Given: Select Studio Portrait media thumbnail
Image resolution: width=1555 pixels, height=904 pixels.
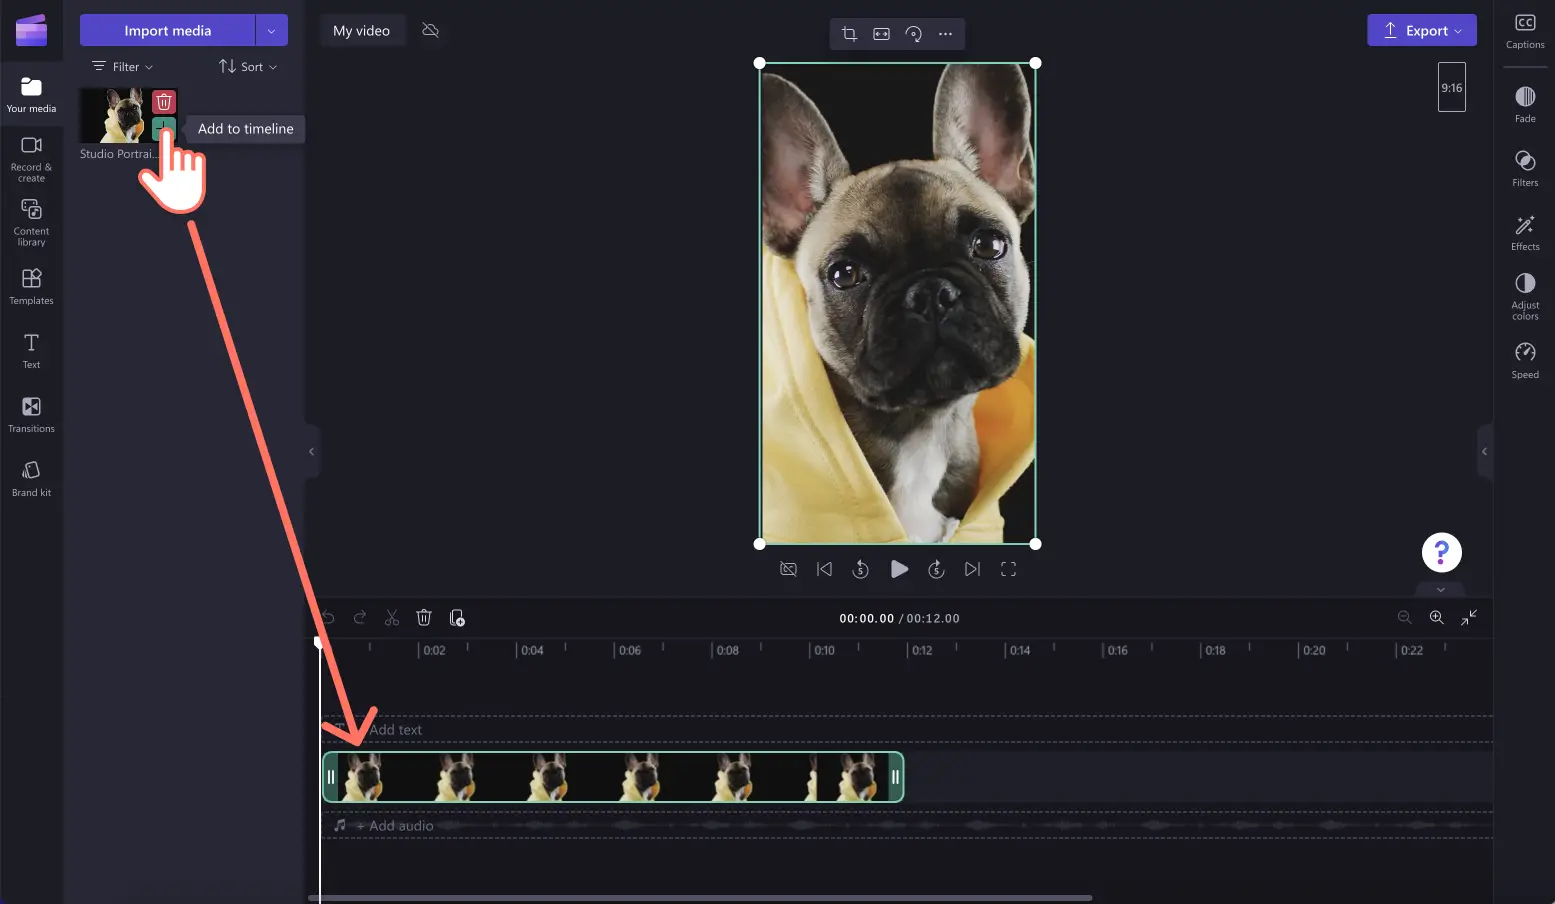Looking at the screenshot, I should tap(116, 115).
